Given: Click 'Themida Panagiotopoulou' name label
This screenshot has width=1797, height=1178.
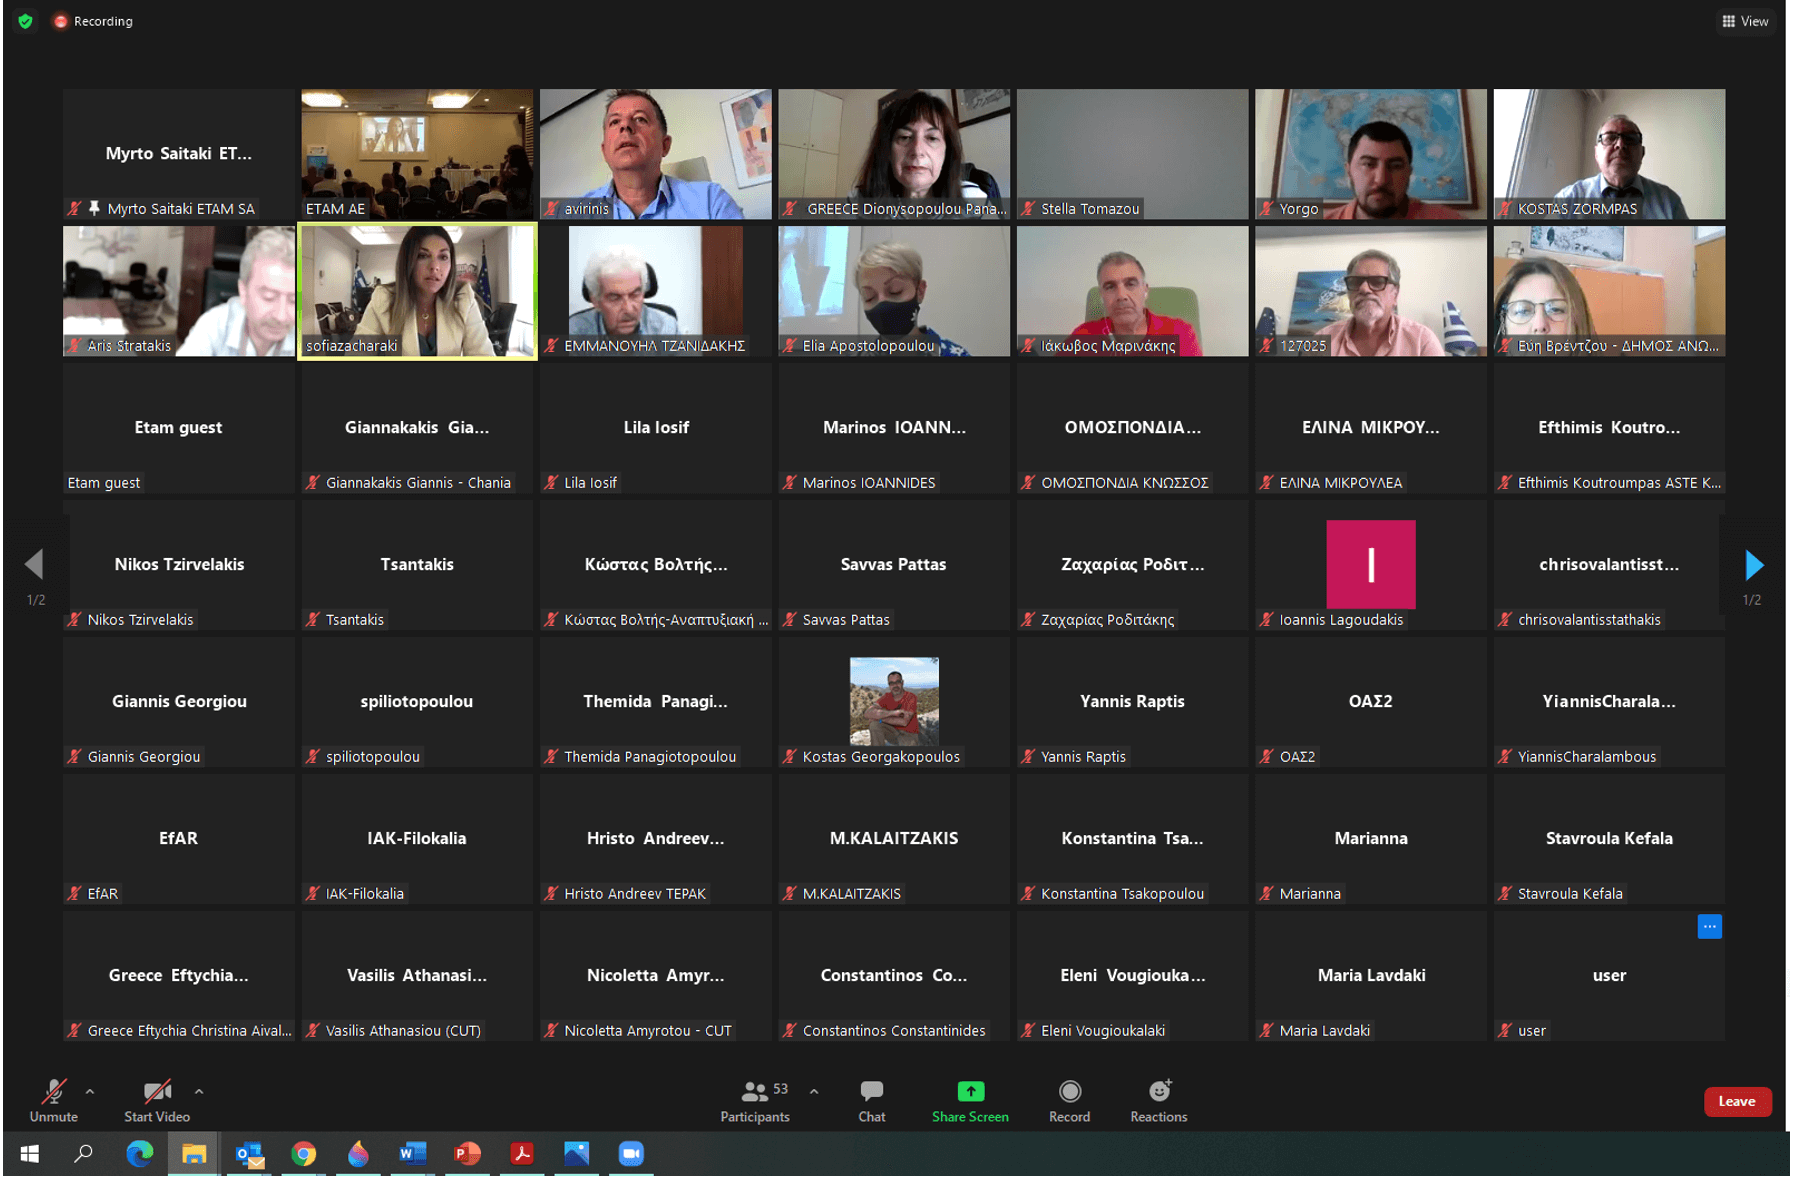Looking at the screenshot, I should [x=650, y=757].
